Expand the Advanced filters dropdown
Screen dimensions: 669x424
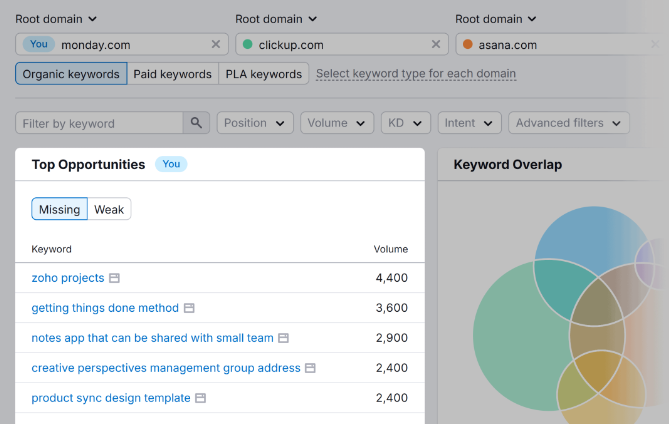click(568, 123)
